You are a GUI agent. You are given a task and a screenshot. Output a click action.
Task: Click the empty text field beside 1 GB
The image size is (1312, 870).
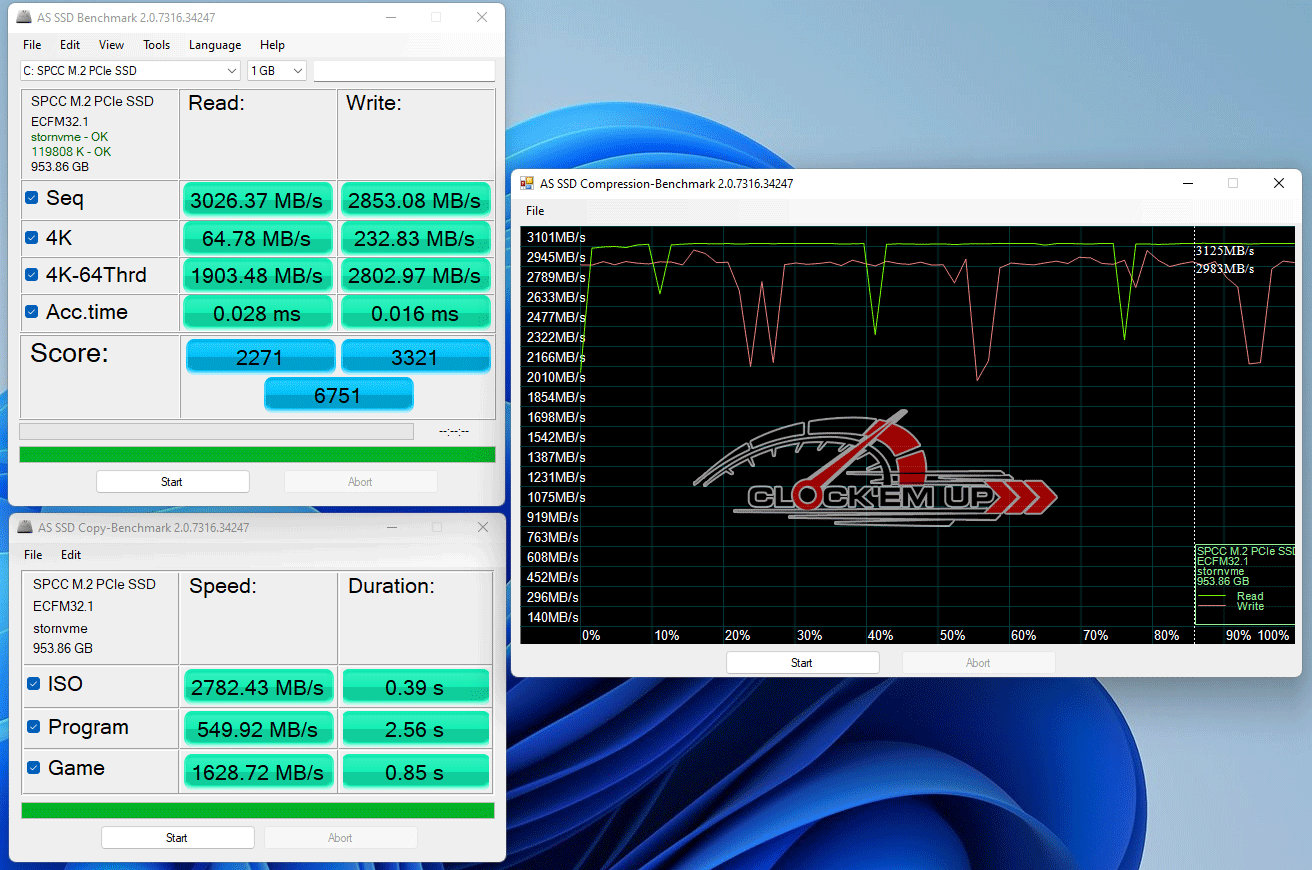point(404,71)
